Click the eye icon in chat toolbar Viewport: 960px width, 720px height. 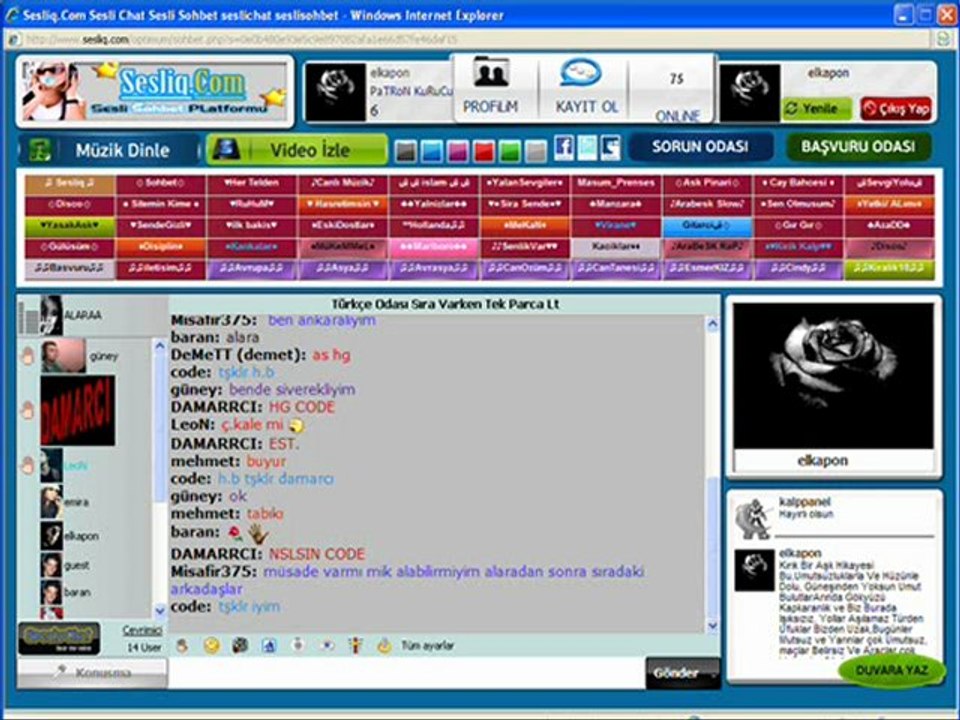tap(327, 645)
